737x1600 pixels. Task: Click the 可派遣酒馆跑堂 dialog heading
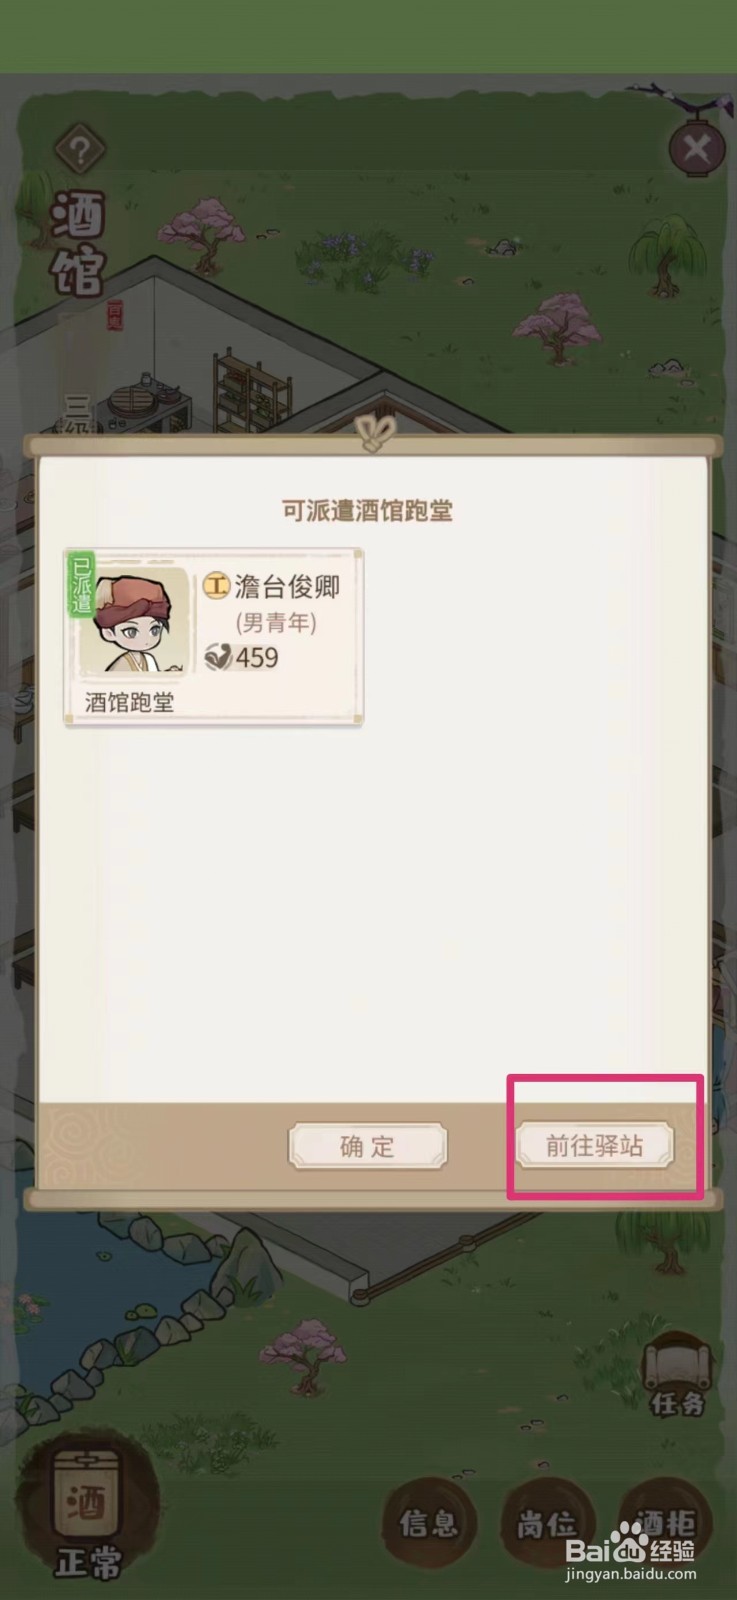[x=367, y=511]
